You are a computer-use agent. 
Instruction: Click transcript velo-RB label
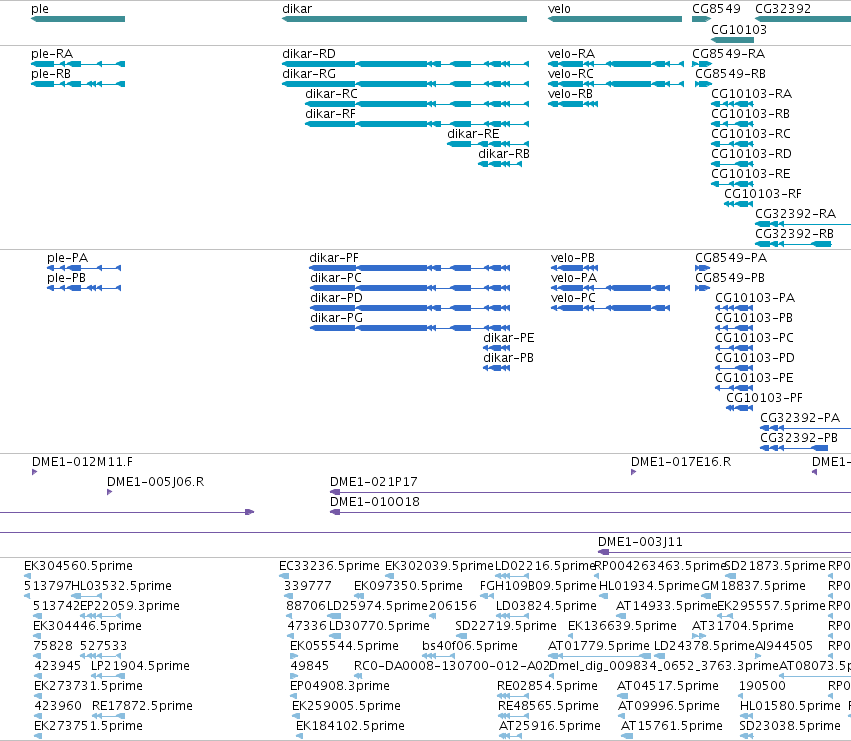570,94
